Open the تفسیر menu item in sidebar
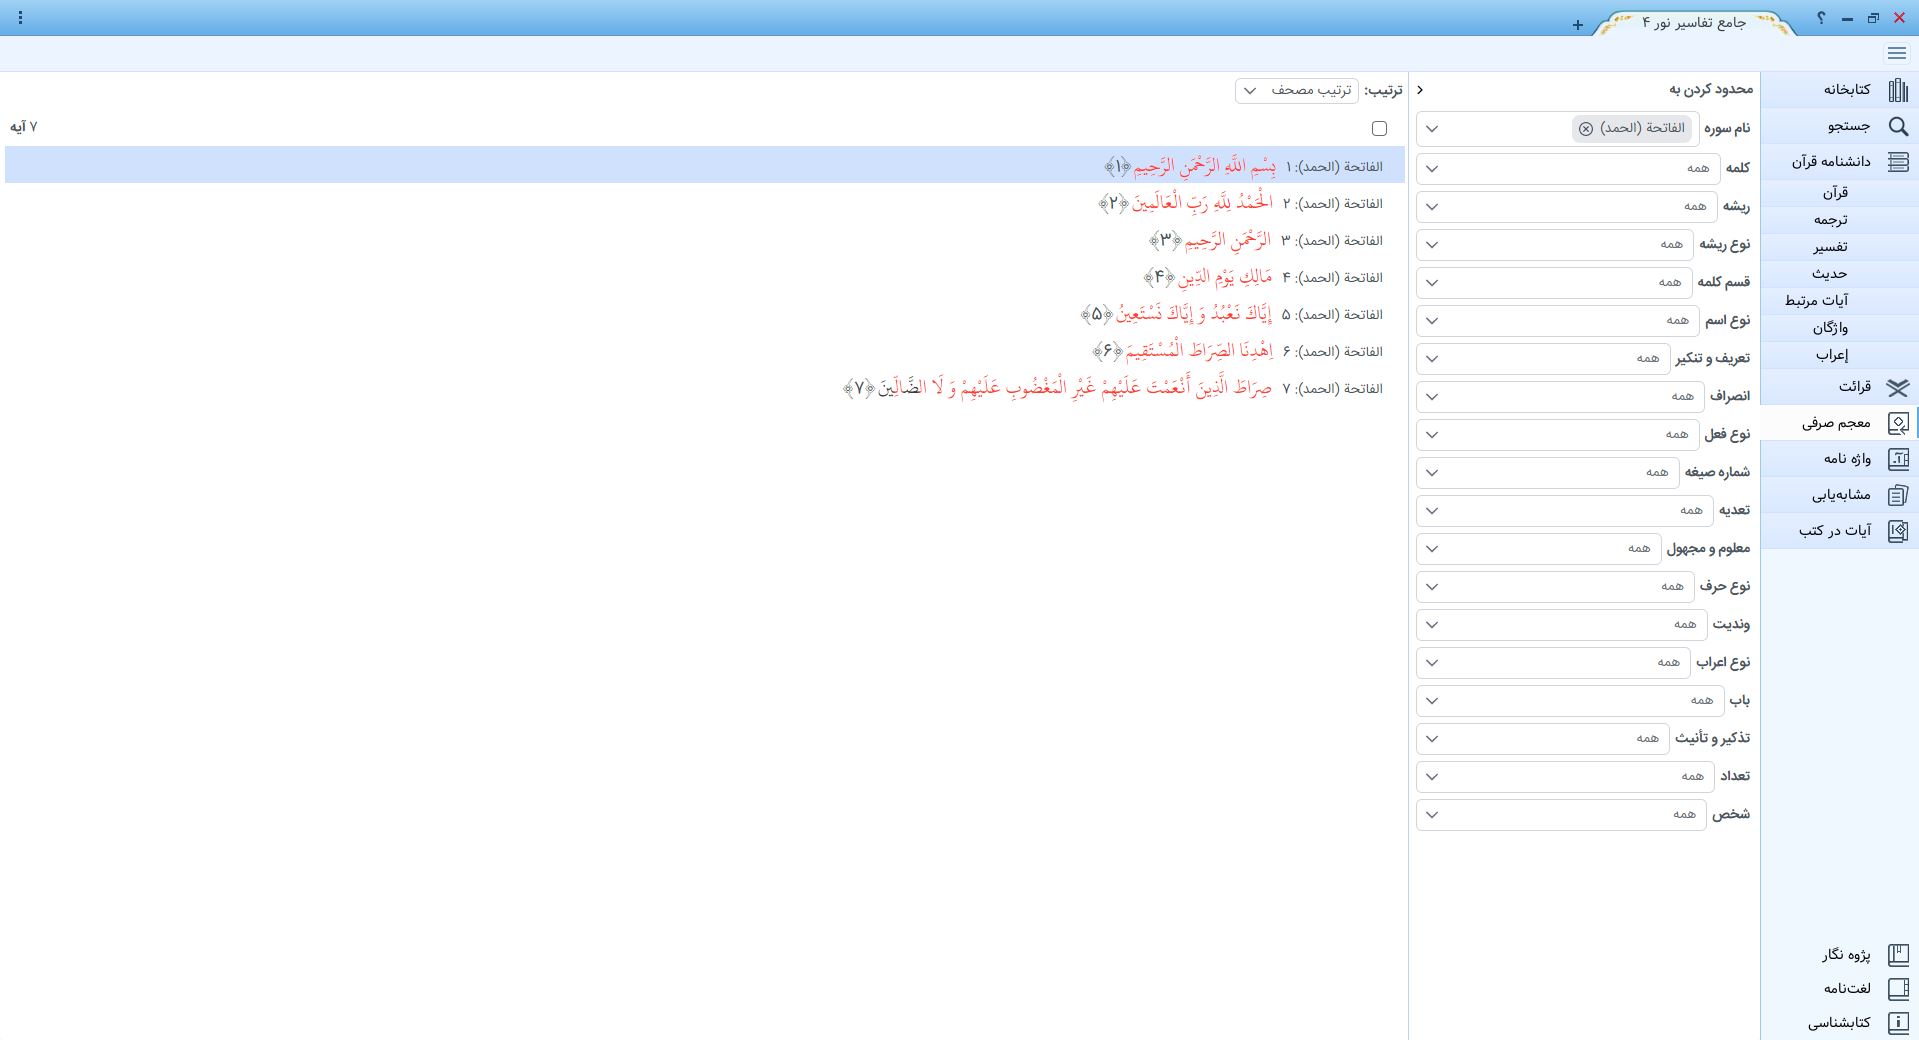The width and height of the screenshot is (1919, 1040). (1830, 247)
